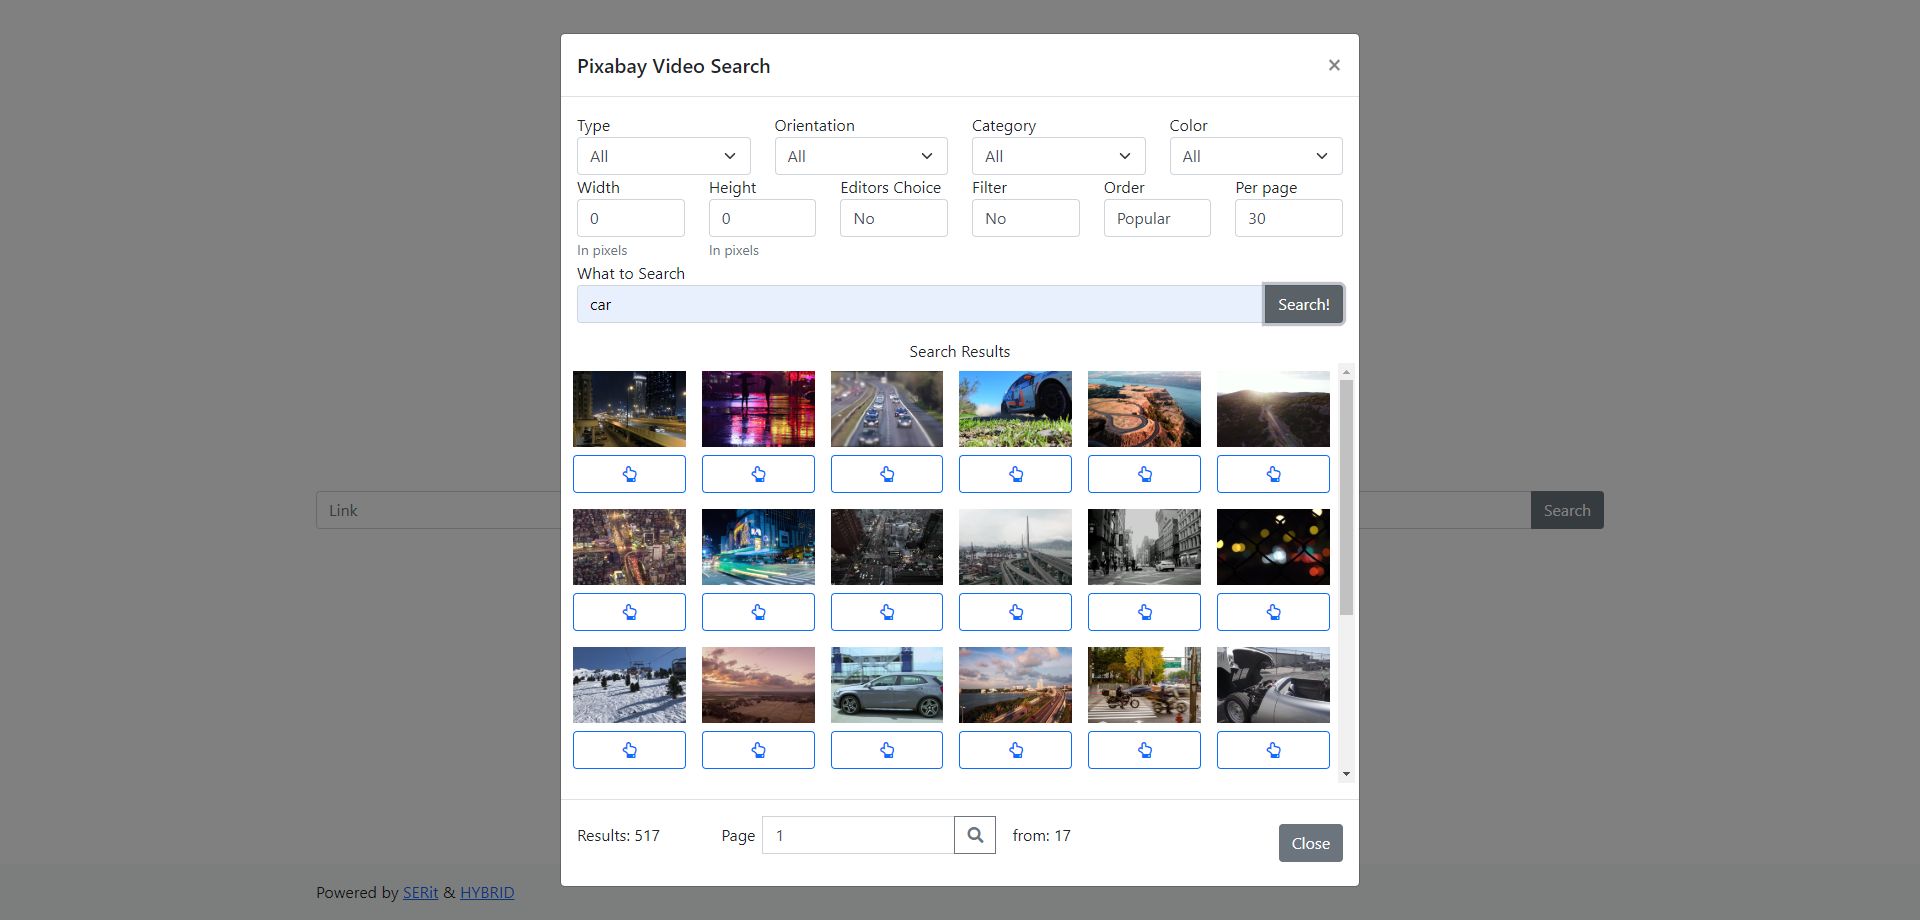Click the Height input field
Viewport: 1920px width, 920px height.
click(762, 218)
